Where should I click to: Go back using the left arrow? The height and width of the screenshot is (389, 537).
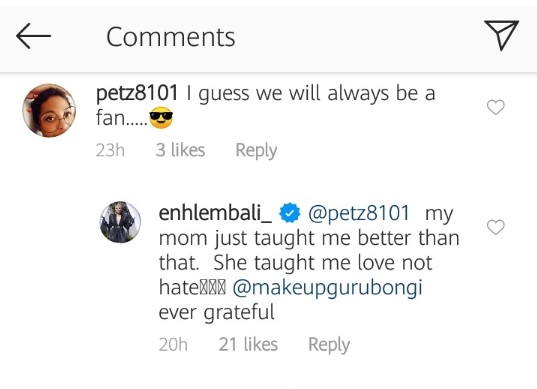pos(33,36)
